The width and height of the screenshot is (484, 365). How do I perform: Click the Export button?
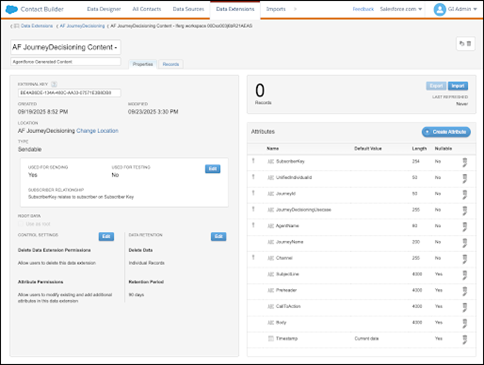tap(436, 86)
